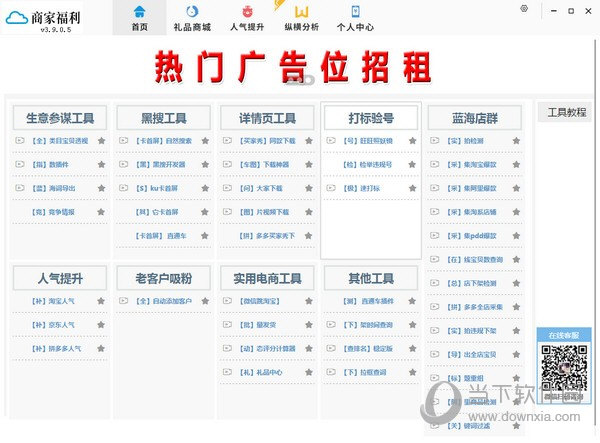Star the 【补】京东人气 tool

[x=101, y=325]
